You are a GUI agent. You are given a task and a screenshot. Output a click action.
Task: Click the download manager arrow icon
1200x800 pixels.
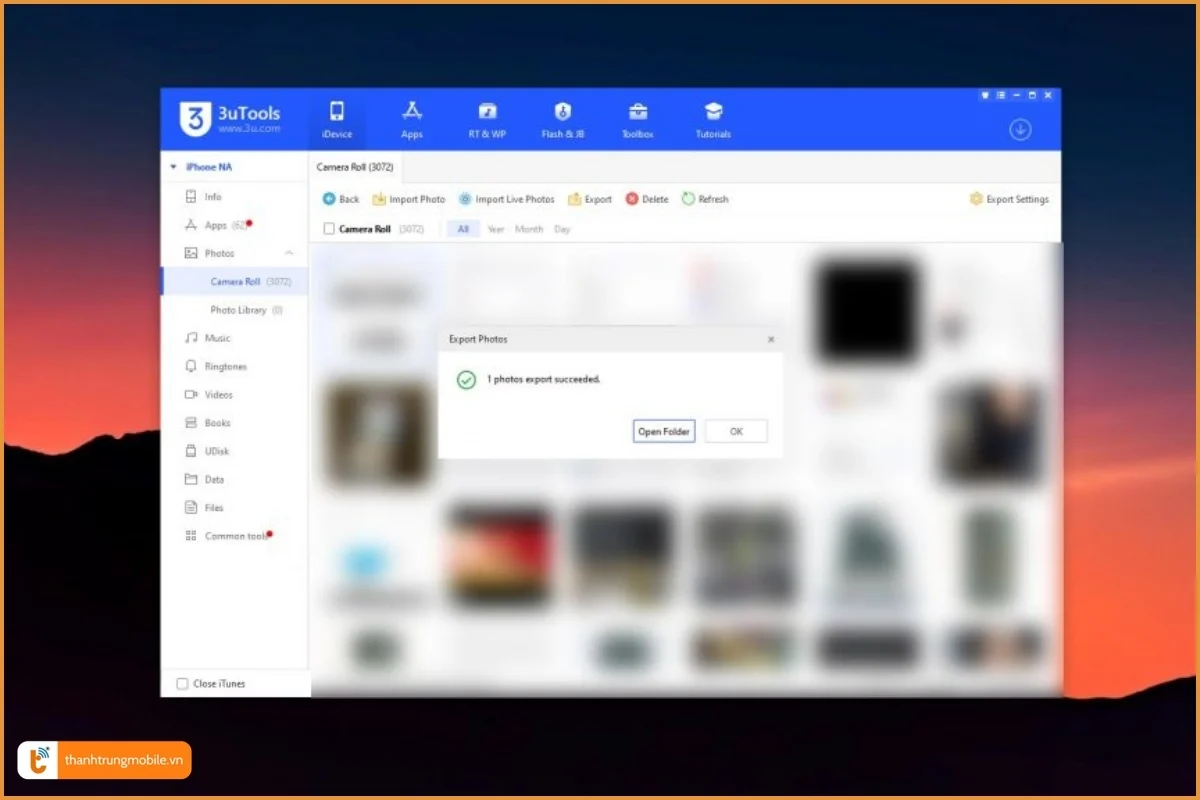(x=1020, y=130)
